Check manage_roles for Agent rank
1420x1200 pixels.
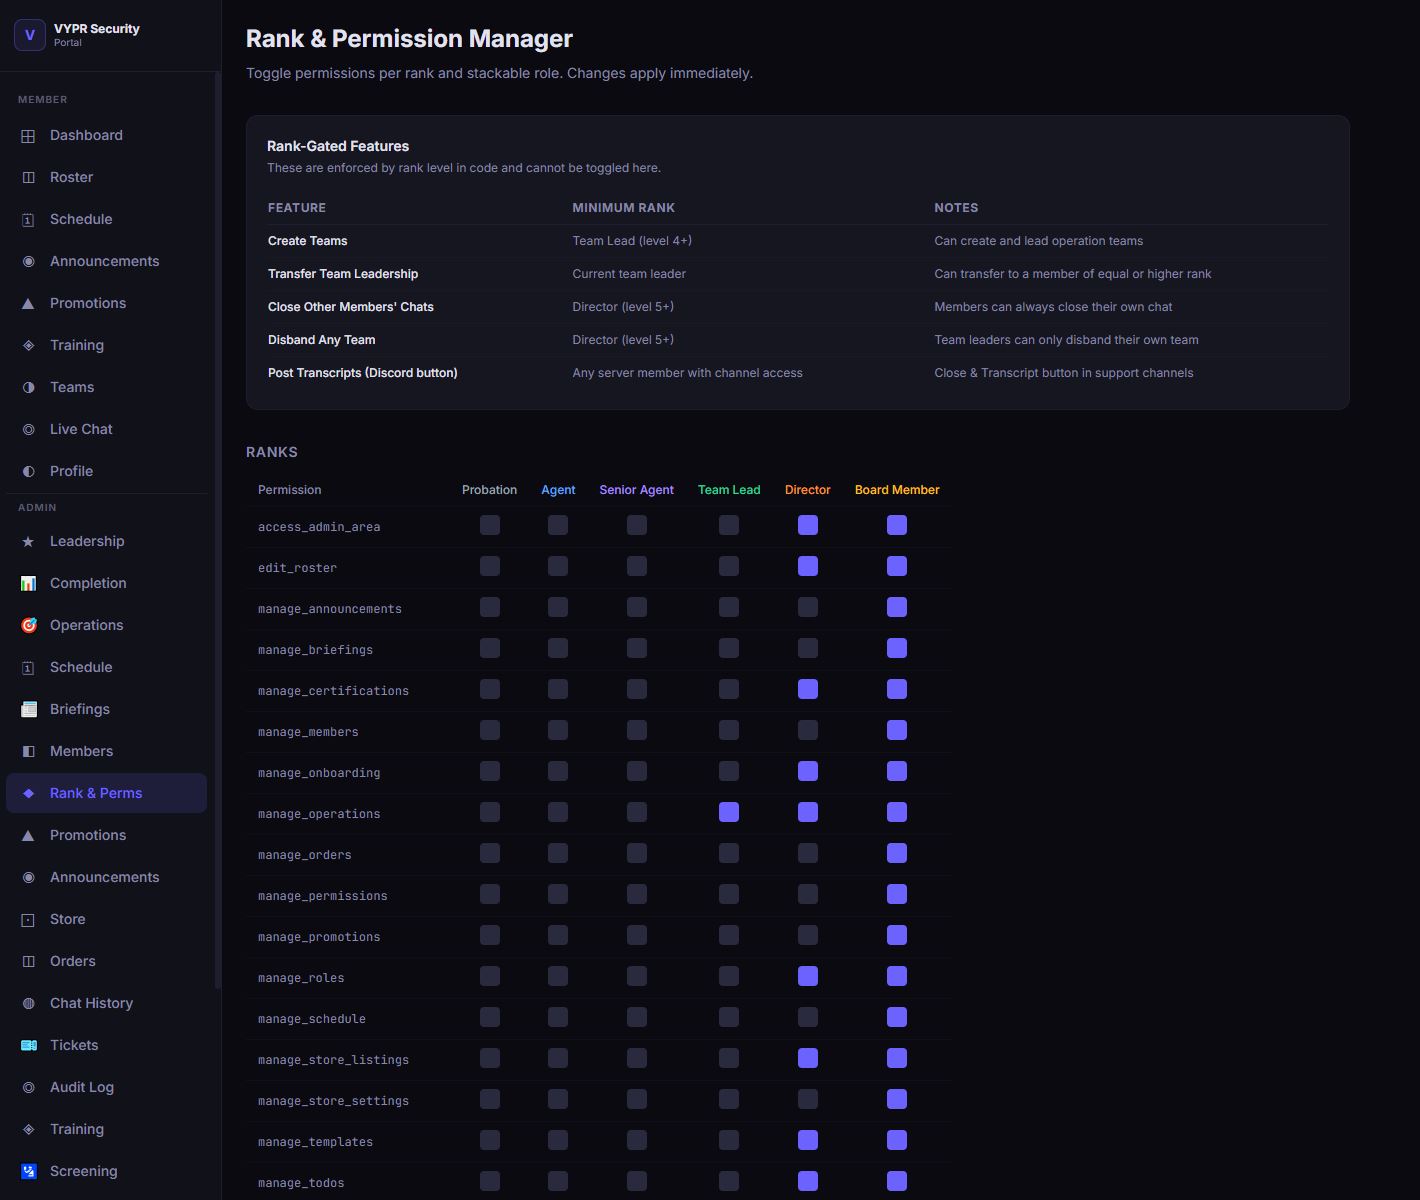[x=558, y=977]
